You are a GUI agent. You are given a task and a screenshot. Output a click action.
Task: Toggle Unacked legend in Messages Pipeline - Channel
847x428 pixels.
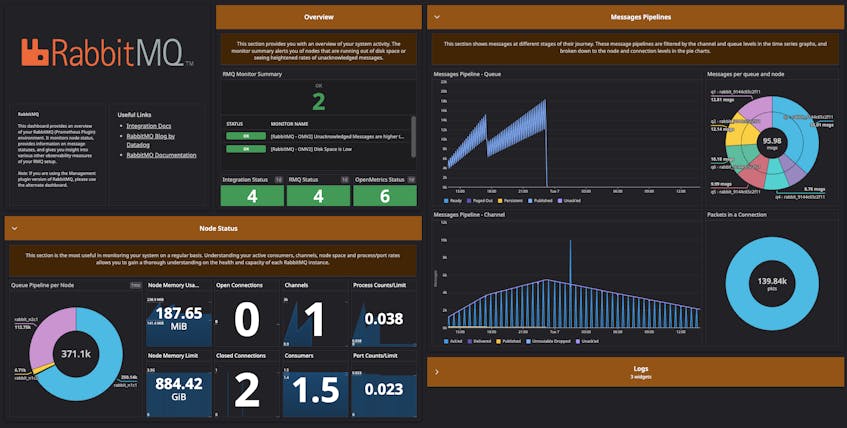[586, 342]
